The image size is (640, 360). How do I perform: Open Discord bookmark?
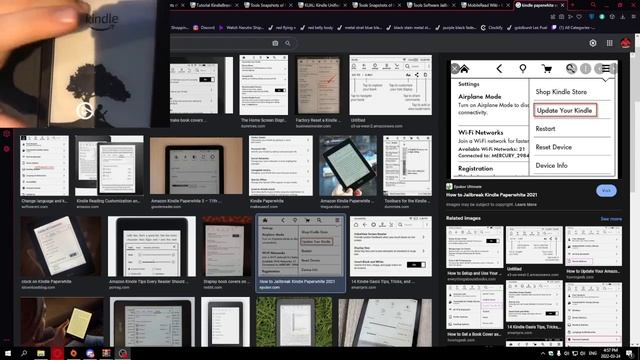(204, 28)
